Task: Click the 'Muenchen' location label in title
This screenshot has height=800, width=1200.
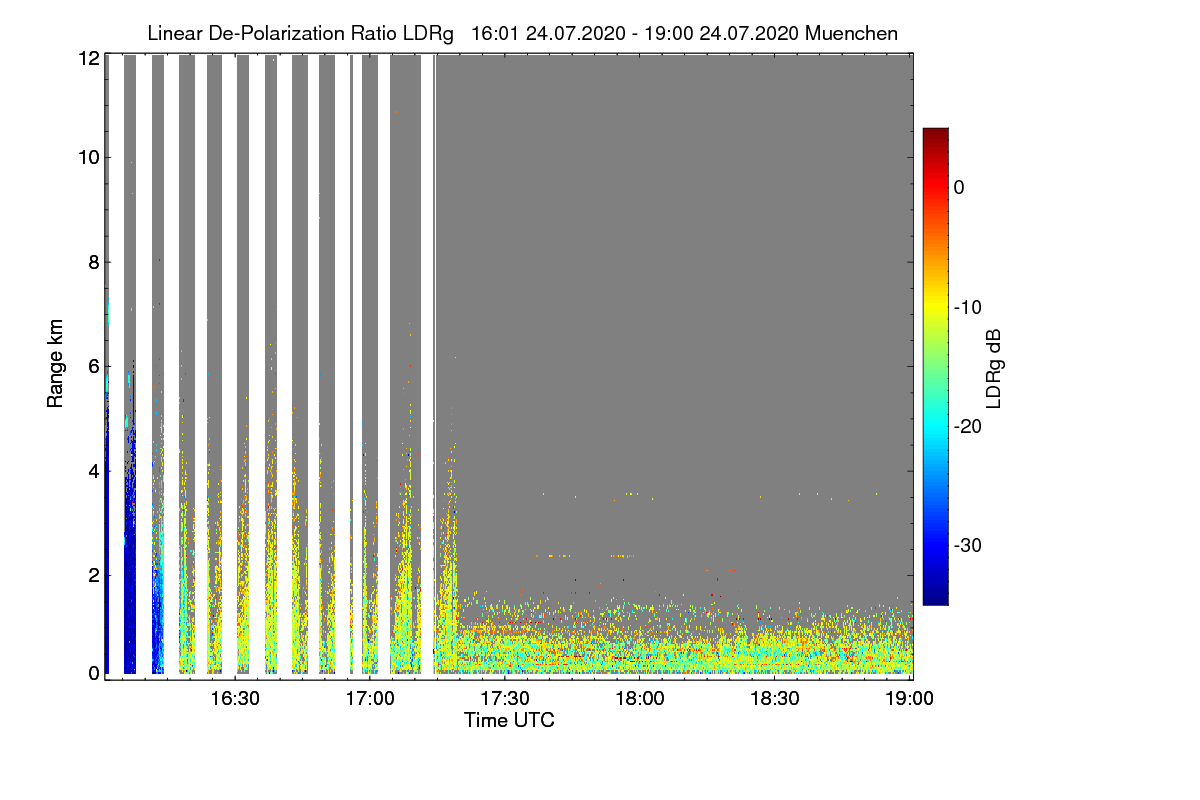Action: pos(852,34)
